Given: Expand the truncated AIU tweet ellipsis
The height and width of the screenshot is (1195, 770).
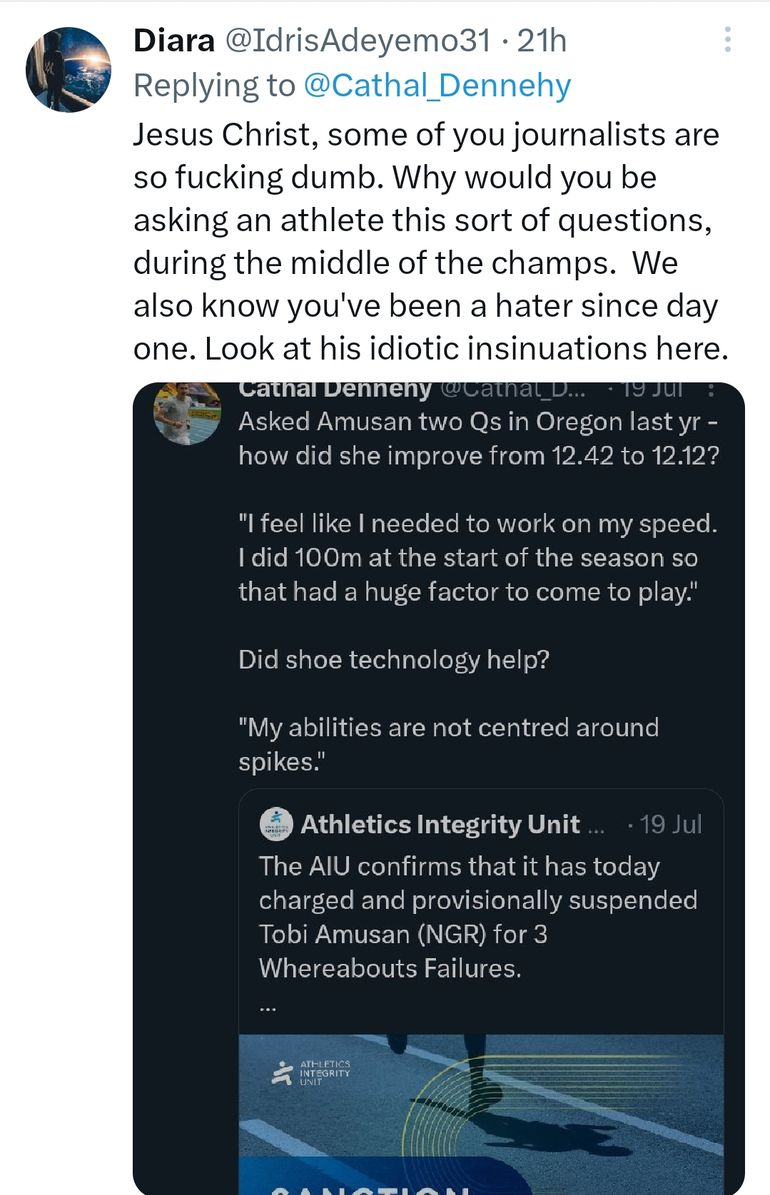Looking at the screenshot, I should point(268,1008).
